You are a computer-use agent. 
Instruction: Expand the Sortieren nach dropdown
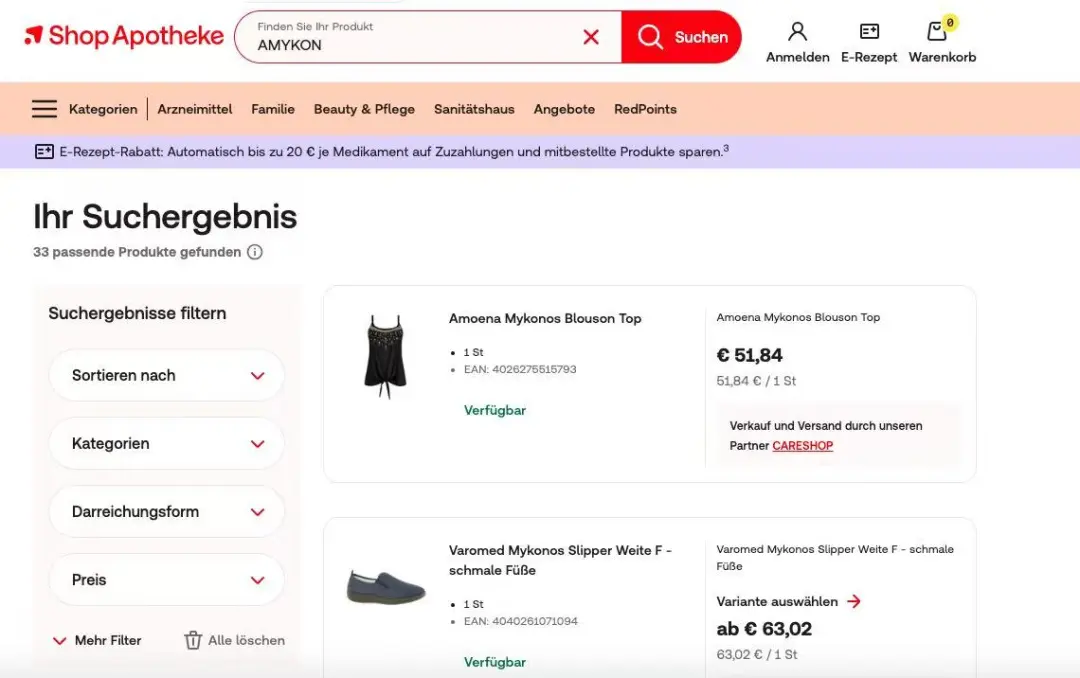click(x=166, y=376)
